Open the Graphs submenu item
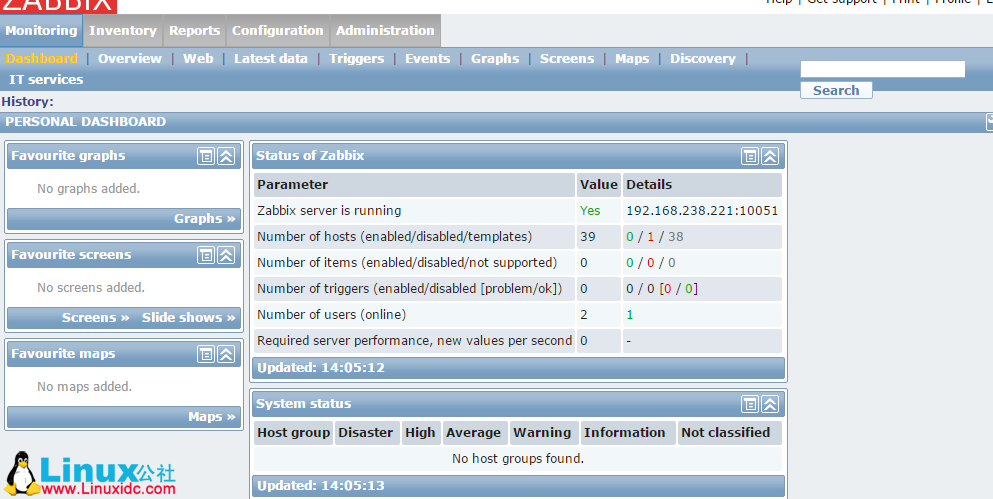The height and width of the screenshot is (499, 993). point(495,58)
